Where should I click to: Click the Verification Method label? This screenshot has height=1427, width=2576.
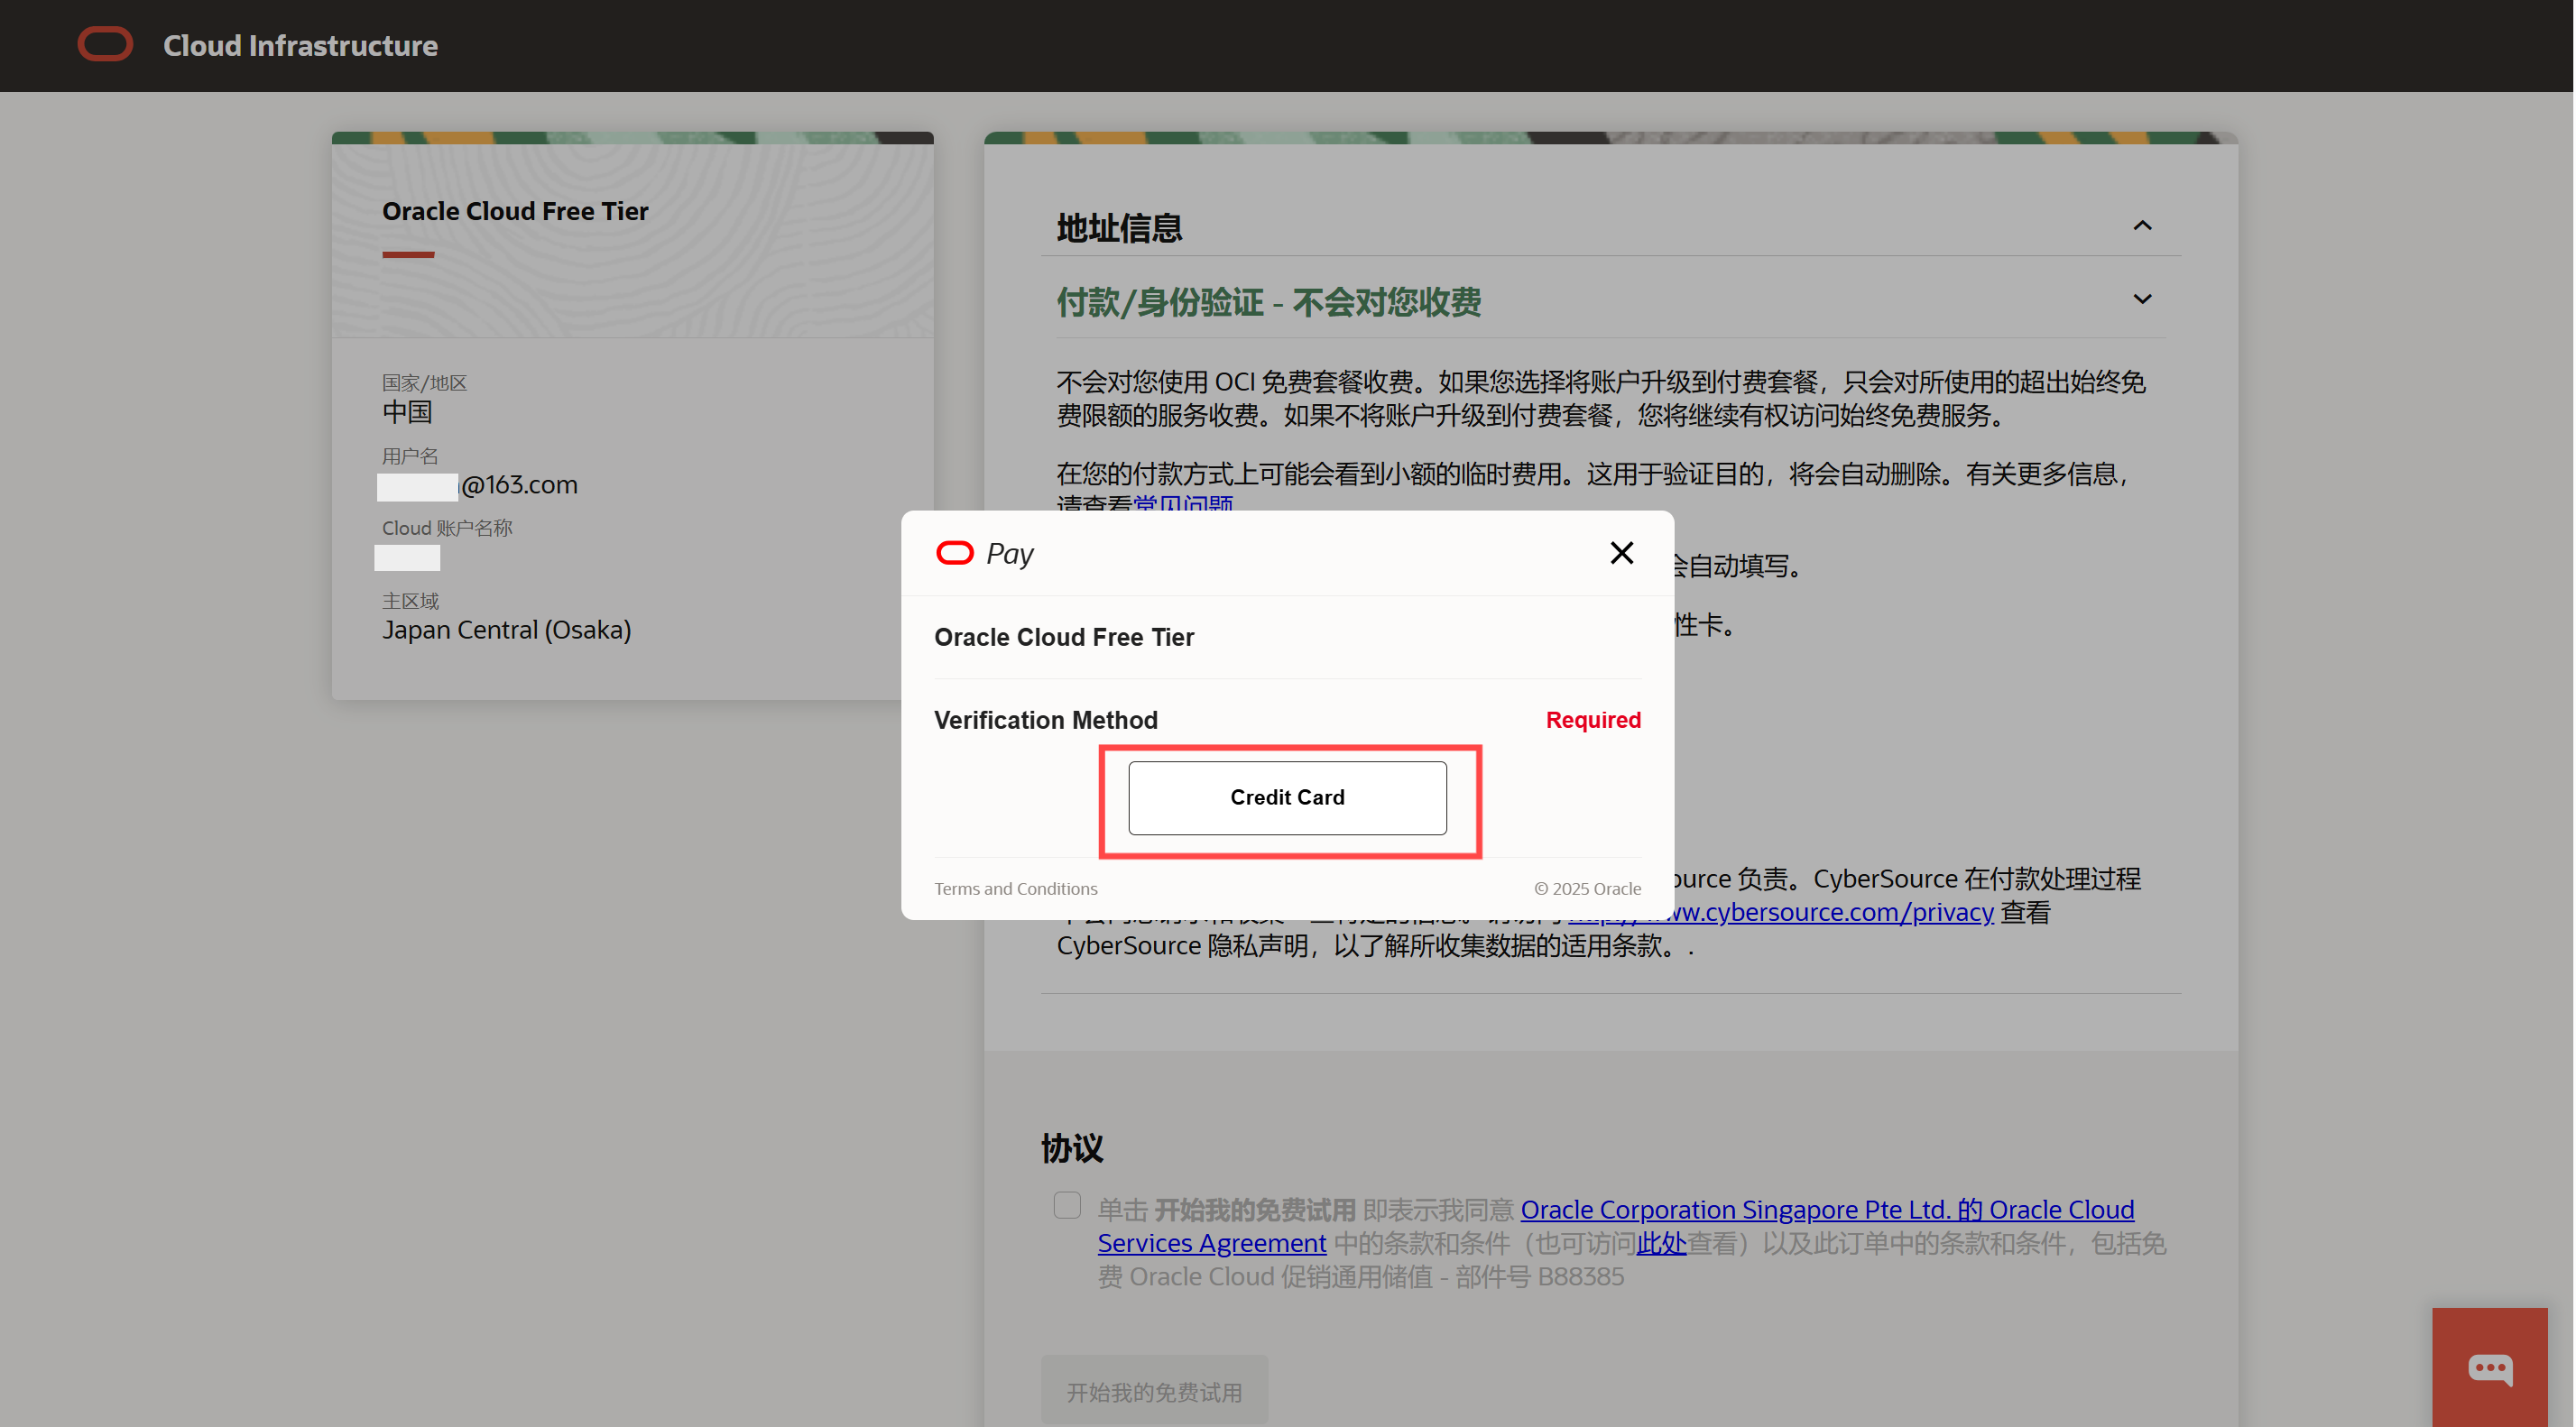pos(1045,720)
